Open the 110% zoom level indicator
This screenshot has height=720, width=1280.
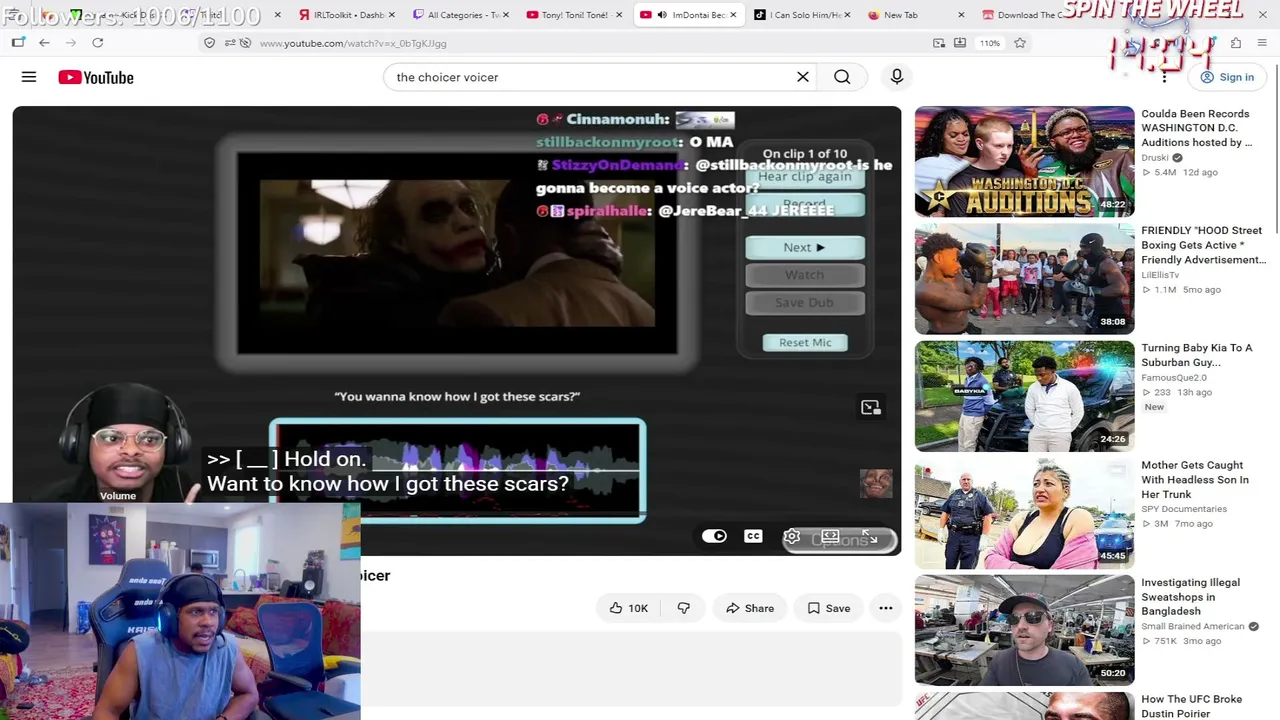coord(989,43)
